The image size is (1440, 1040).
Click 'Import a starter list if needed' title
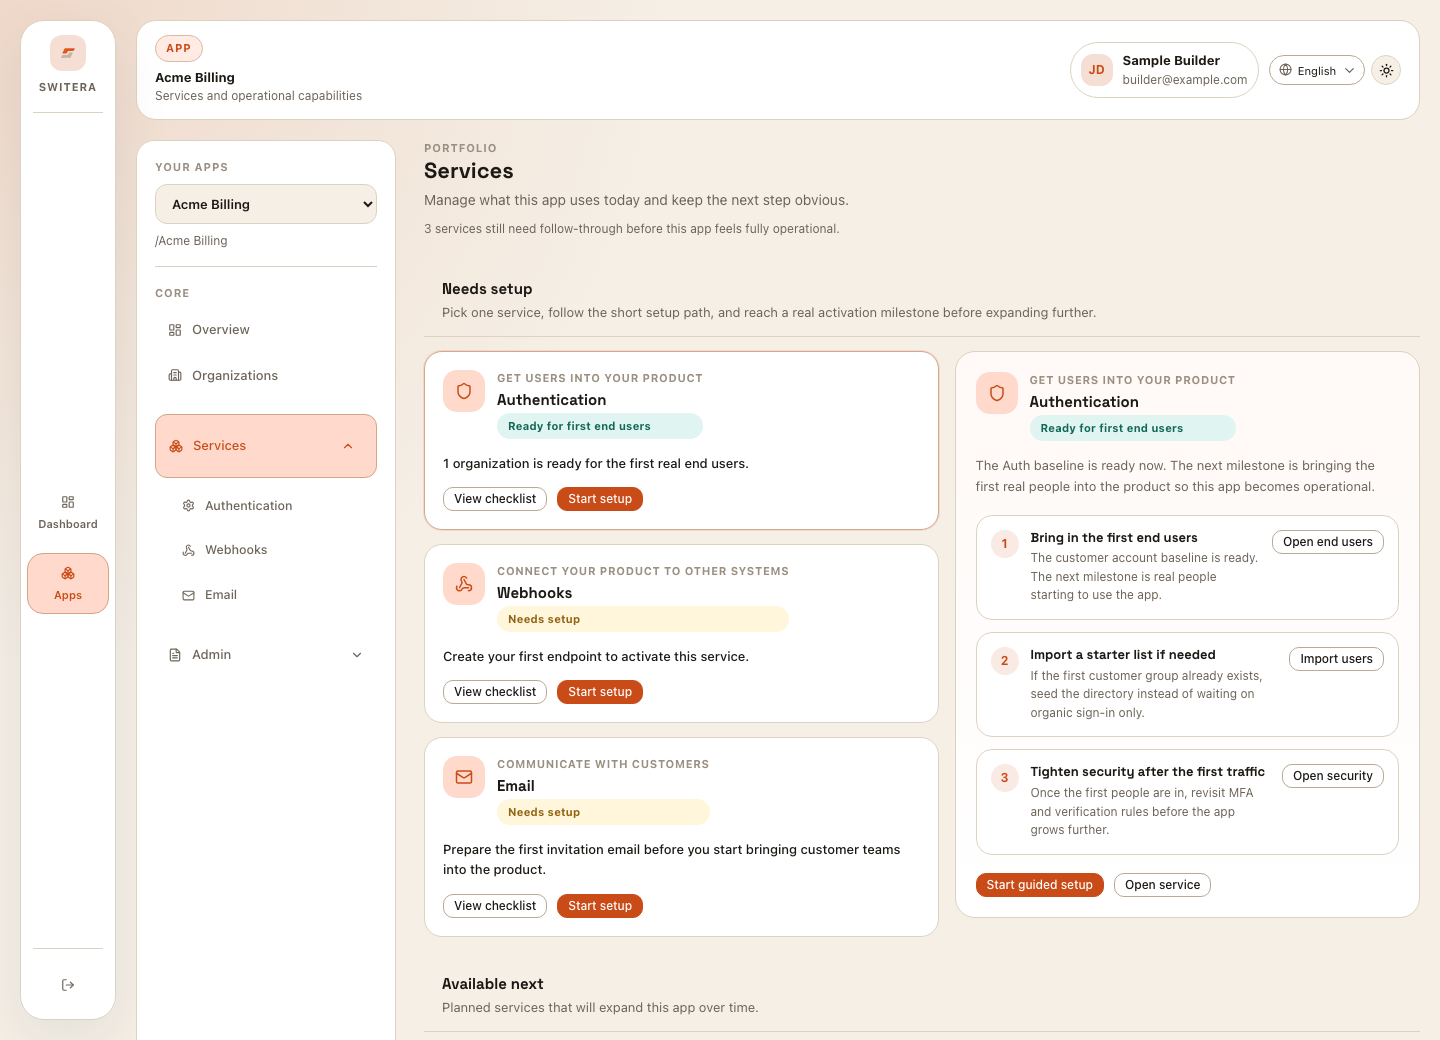coord(1123,655)
